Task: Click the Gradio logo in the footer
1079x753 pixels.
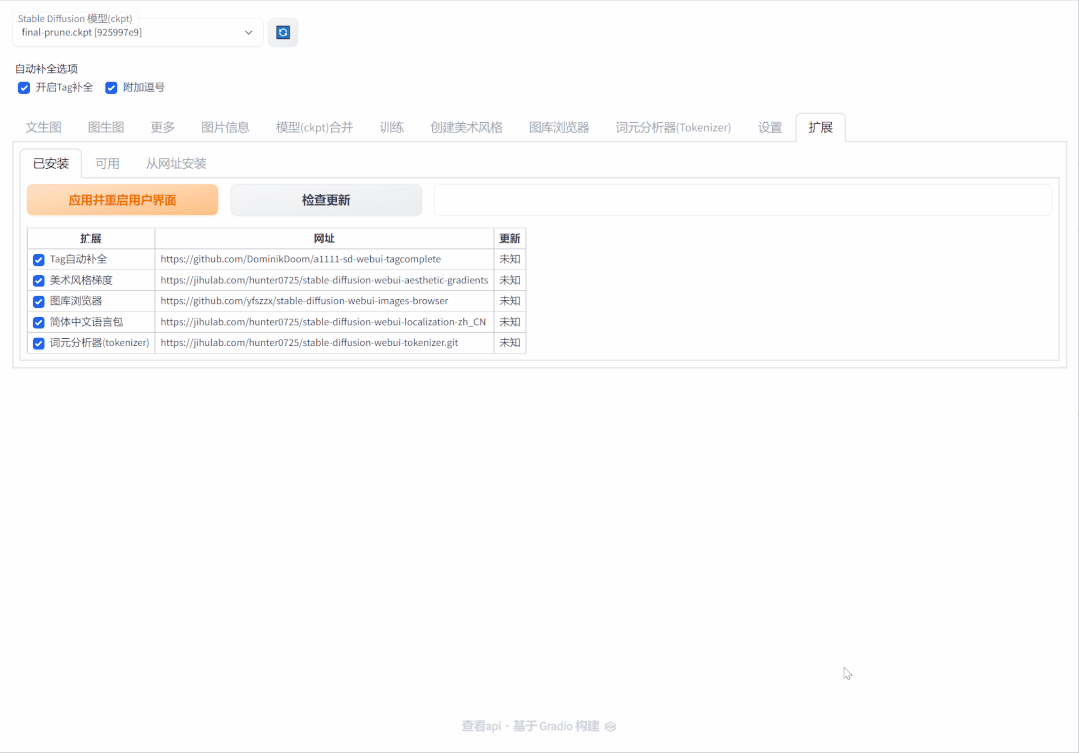Action: (x=611, y=726)
